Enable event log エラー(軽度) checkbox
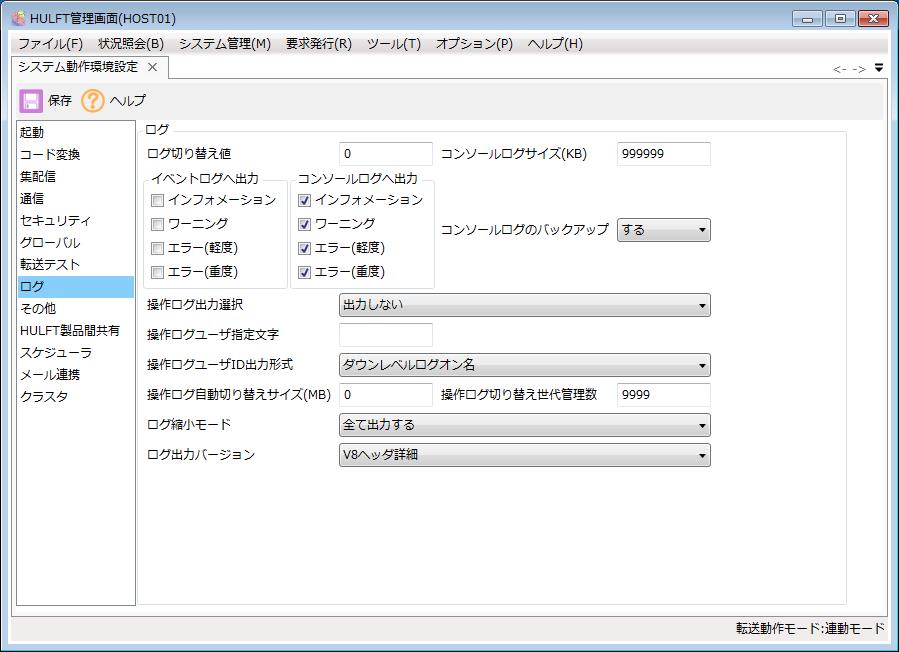 pos(157,248)
